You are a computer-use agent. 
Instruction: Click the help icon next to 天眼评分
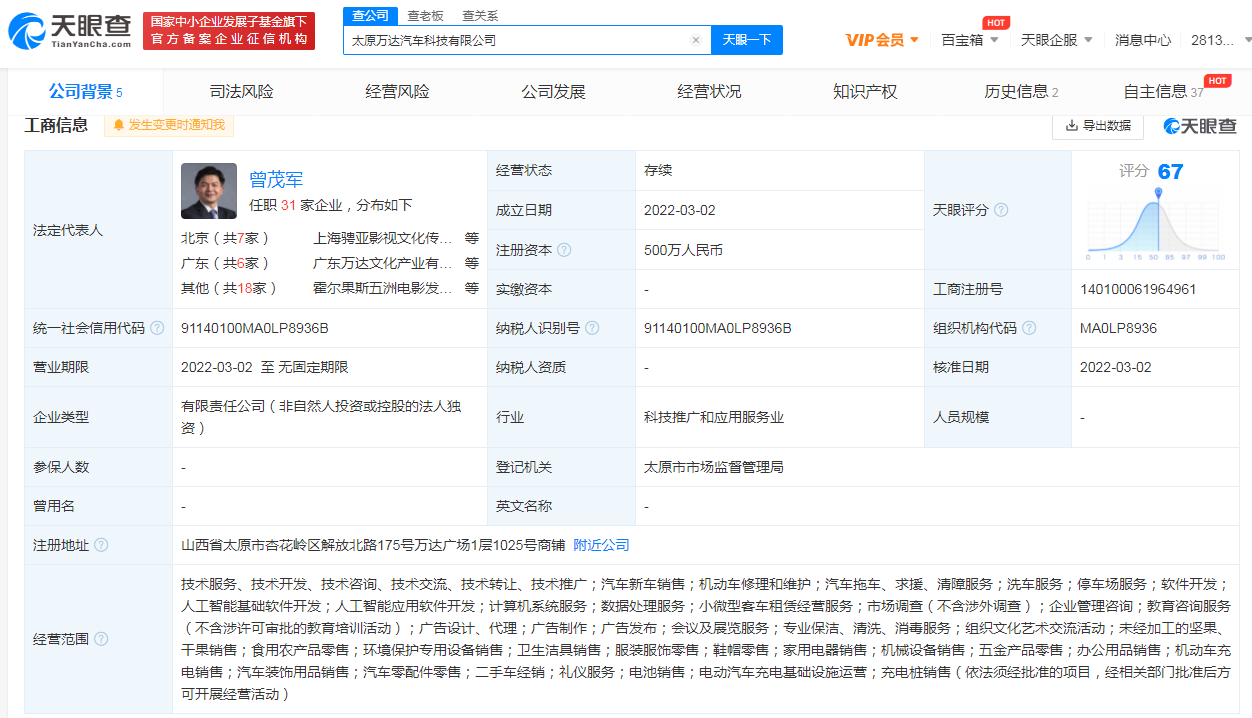[1001, 210]
